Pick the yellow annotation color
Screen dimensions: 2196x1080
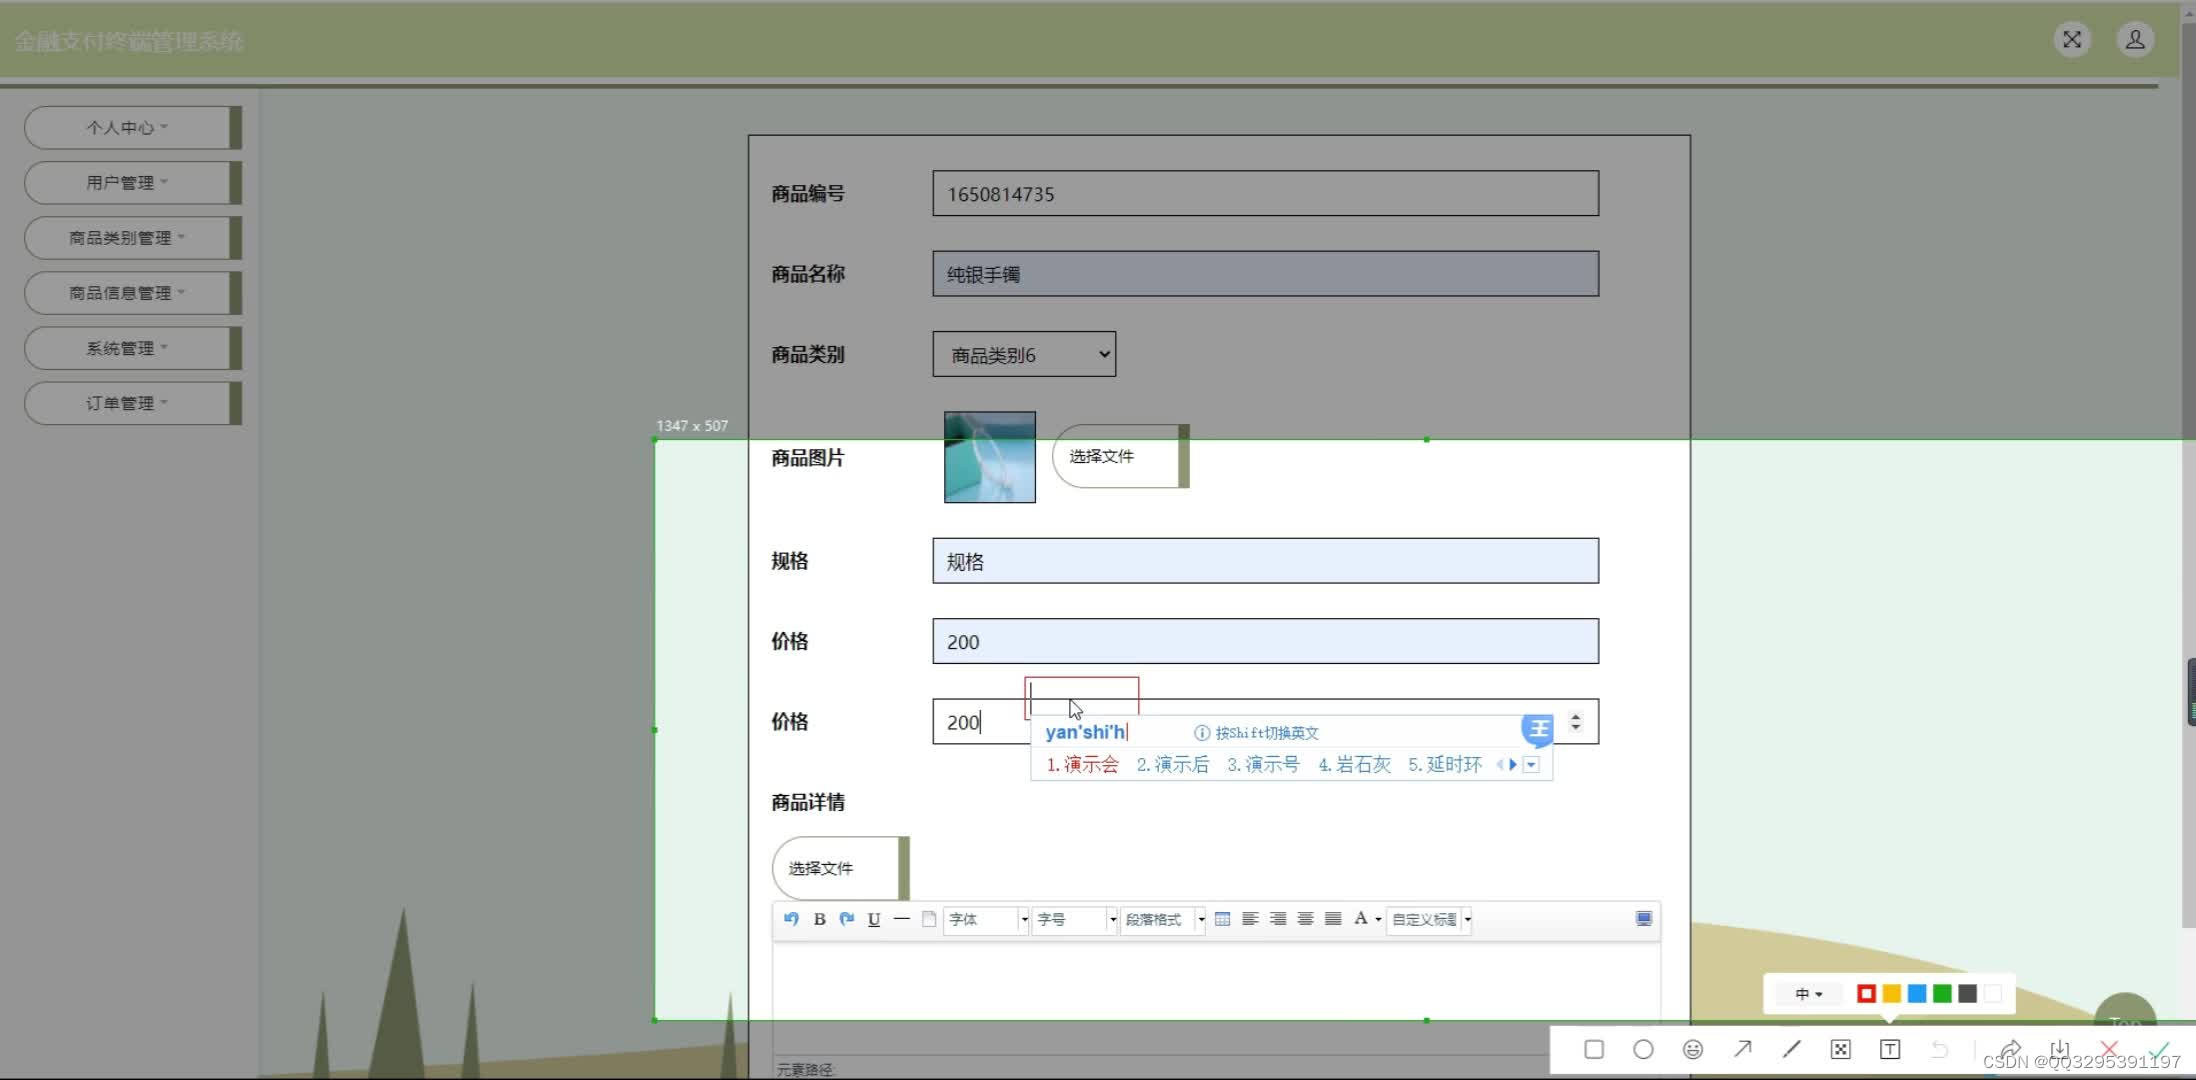1891,993
